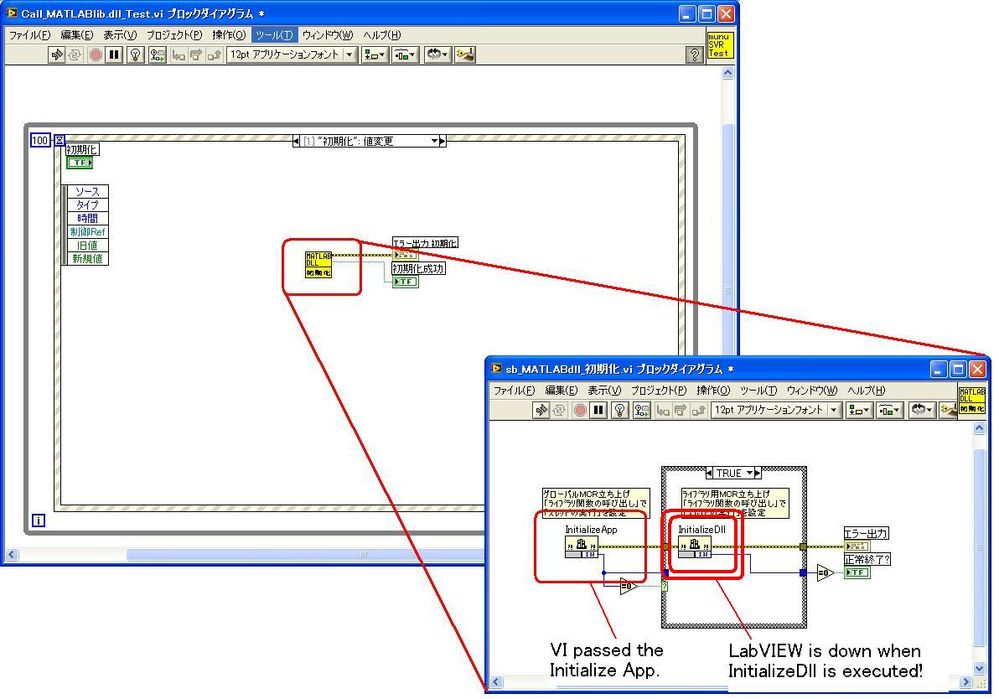
Task: Open font dropdown in sb_MATLABdll_初期化.vi toolbar
Action: coord(776,410)
